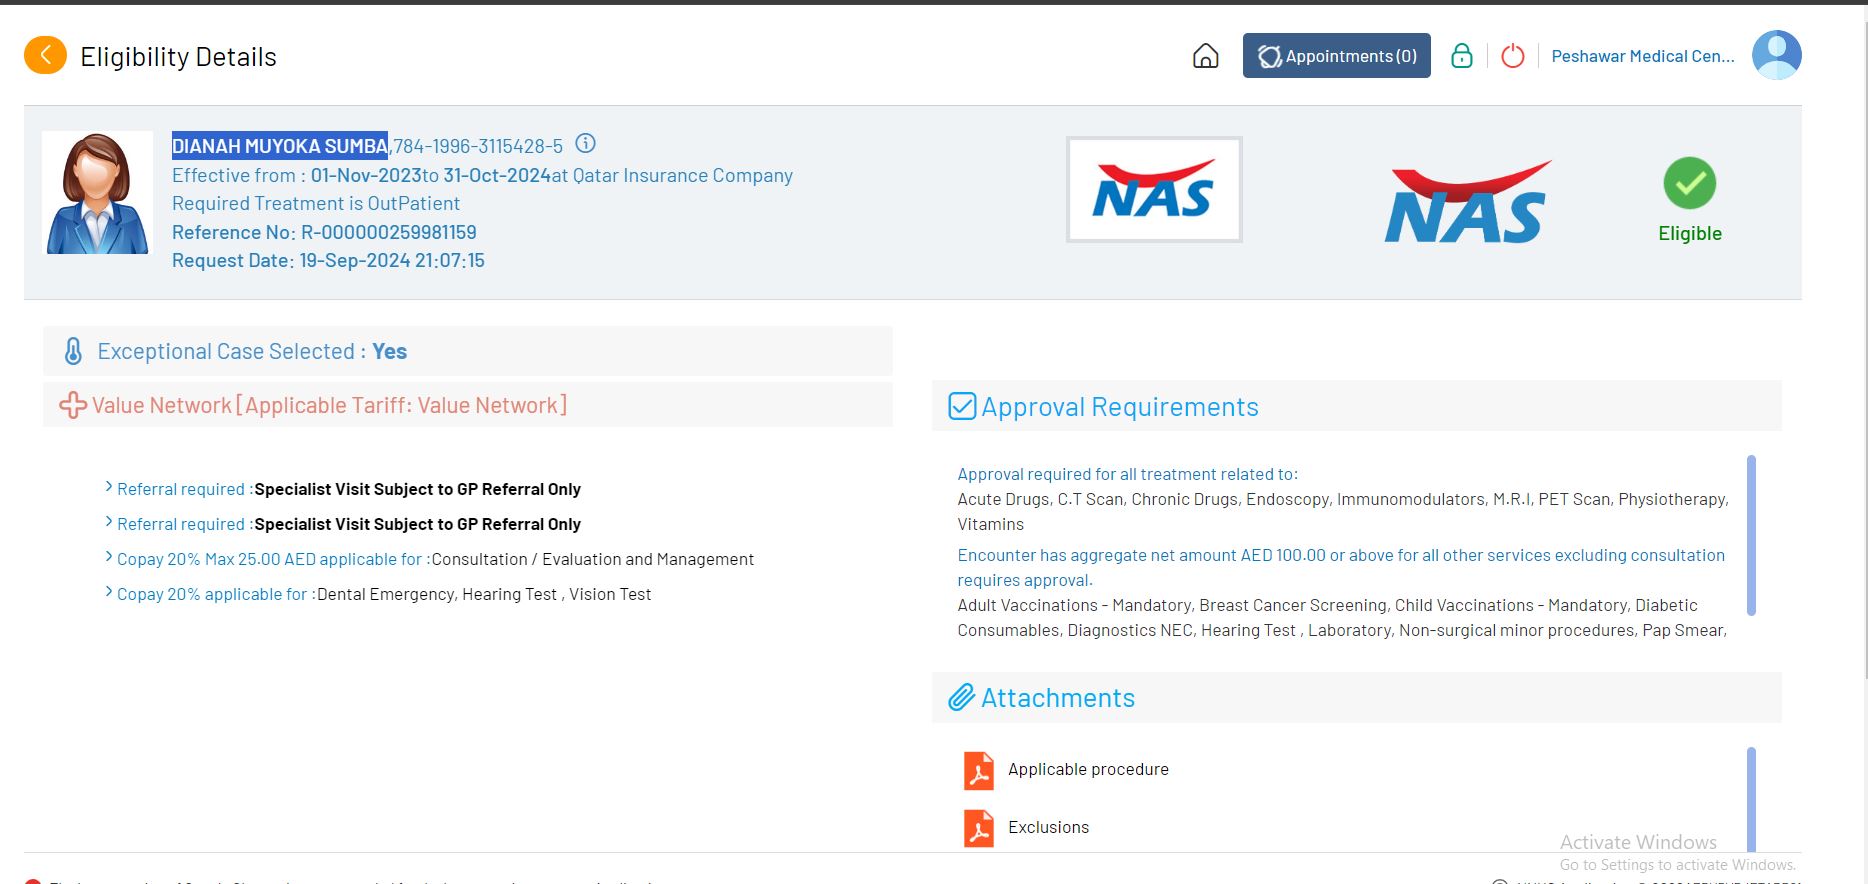This screenshot has width=1868, height=884.
Task: Open the user profile avatar icon
Action: [x=1776, y=55]
